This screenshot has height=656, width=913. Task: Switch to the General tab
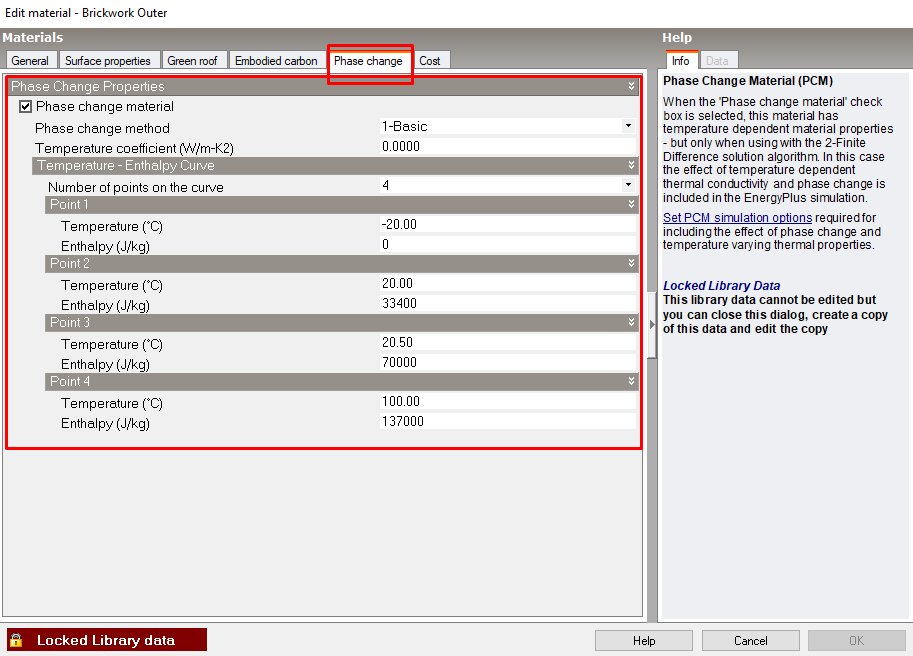click(30, 61)
